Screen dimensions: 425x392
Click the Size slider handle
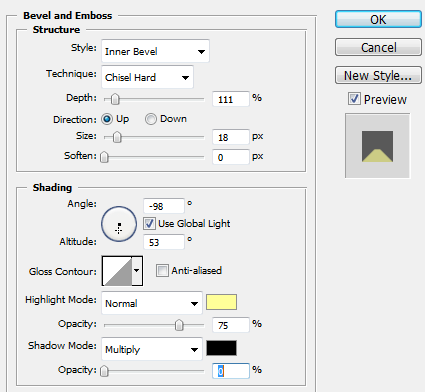(117, 137)
